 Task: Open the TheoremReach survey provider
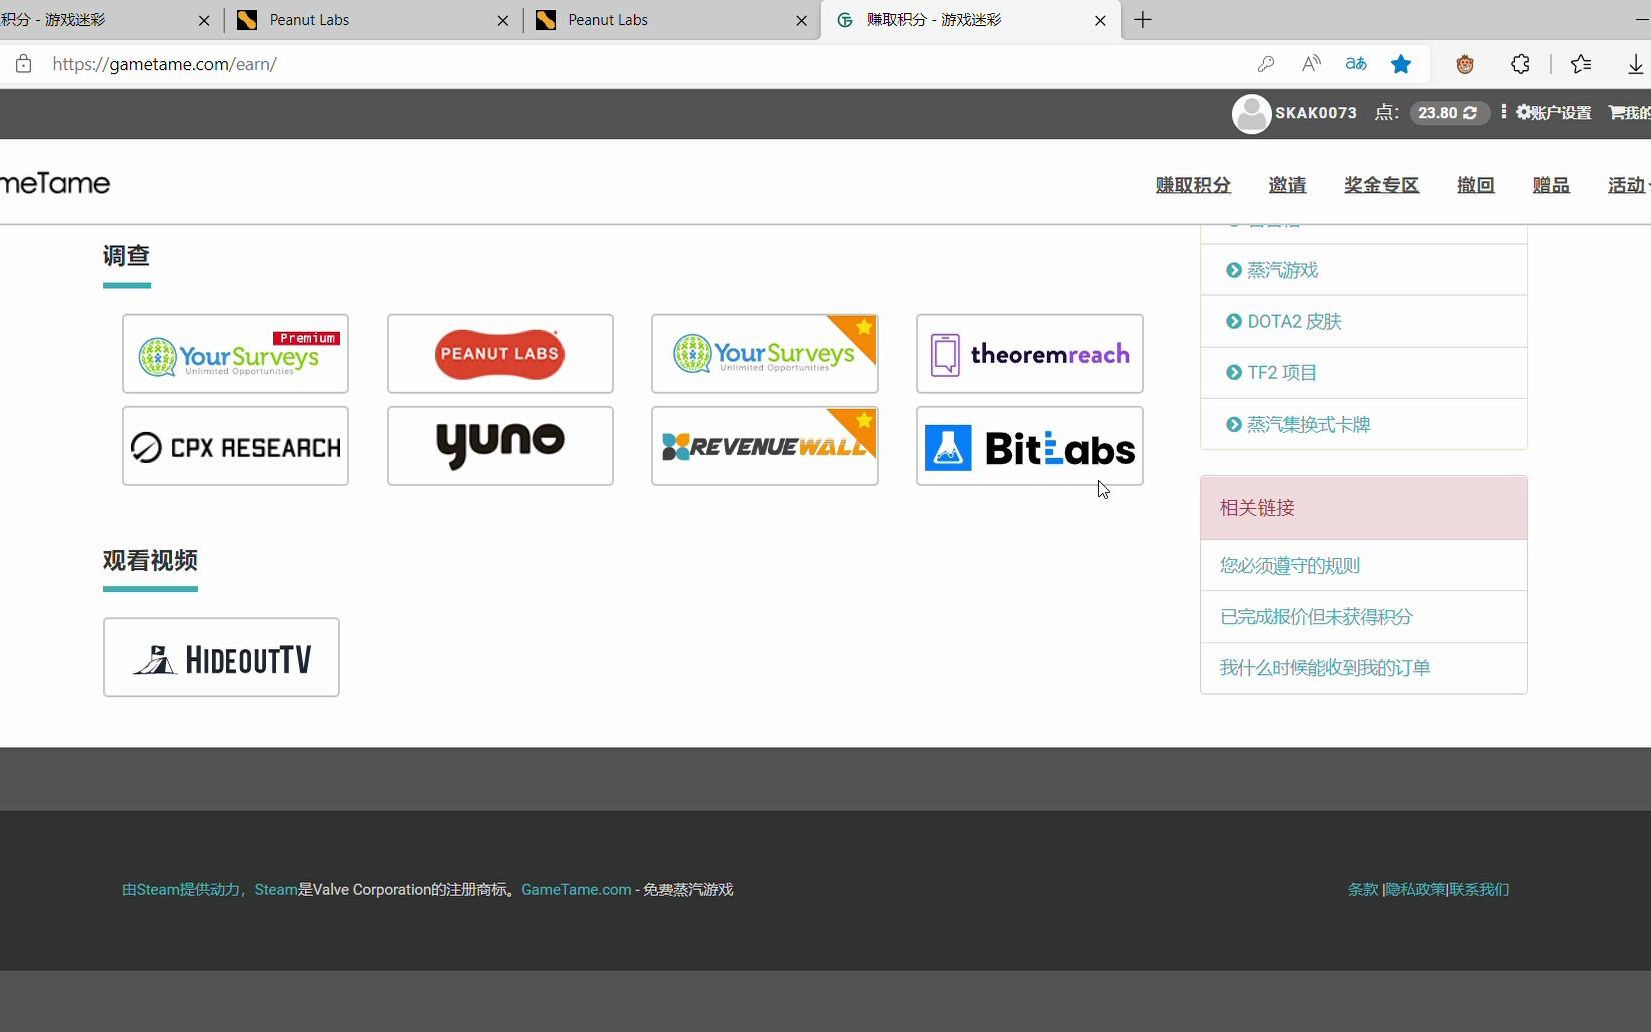1030,354
